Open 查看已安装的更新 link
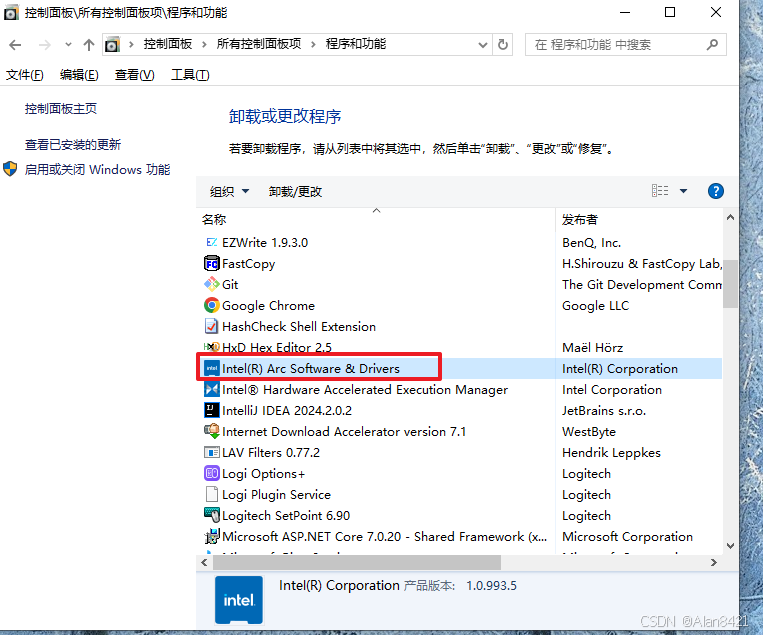This screenshot has width=763, height=635. (x=73, y=145)
